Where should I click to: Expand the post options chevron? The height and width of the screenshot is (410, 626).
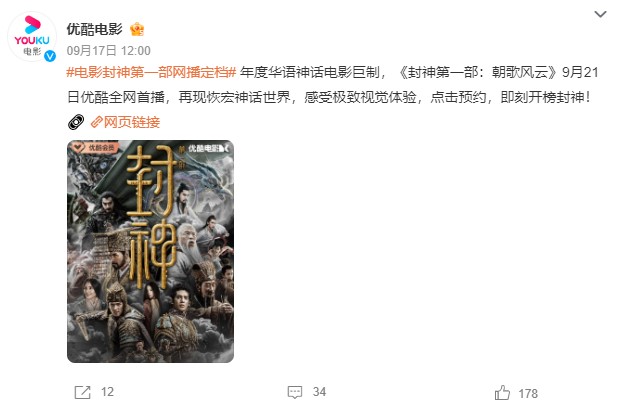click(x=600, y=14)
